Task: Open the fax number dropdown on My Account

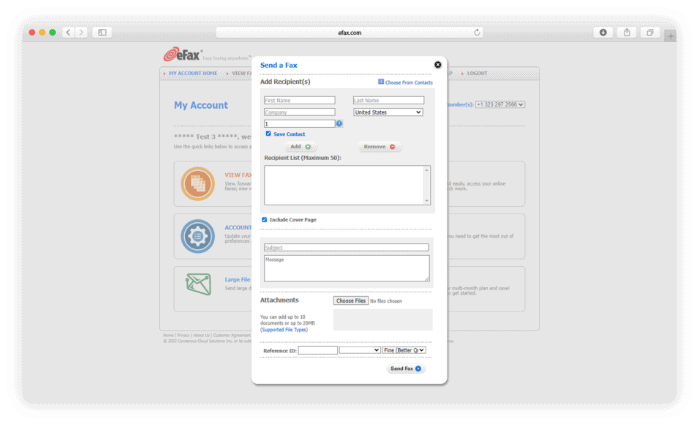Action: [x=500, y=105]
